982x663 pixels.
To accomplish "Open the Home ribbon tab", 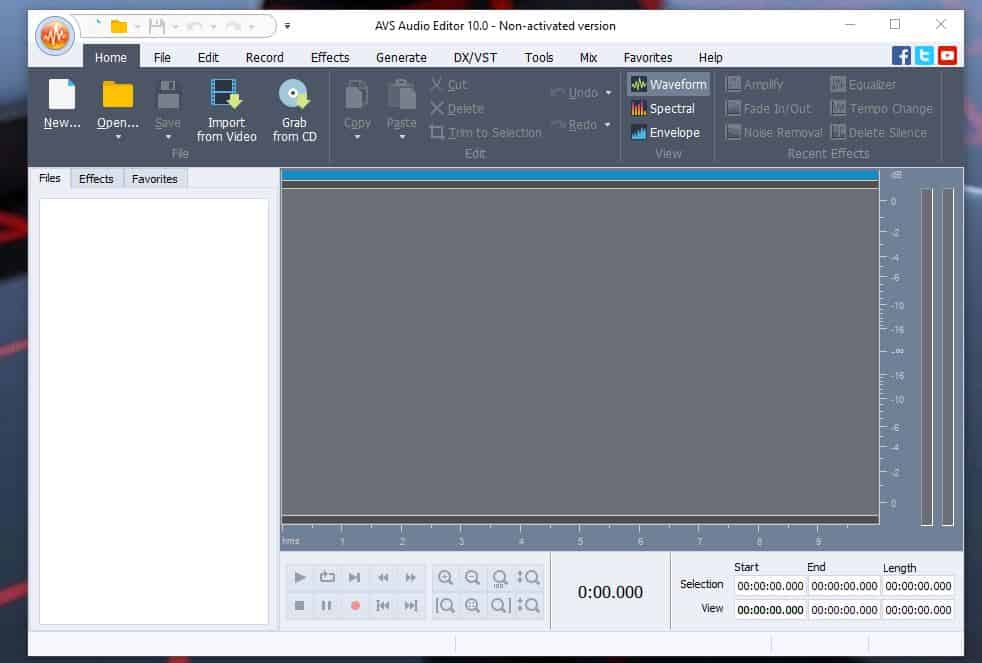I will pos(111,58).
